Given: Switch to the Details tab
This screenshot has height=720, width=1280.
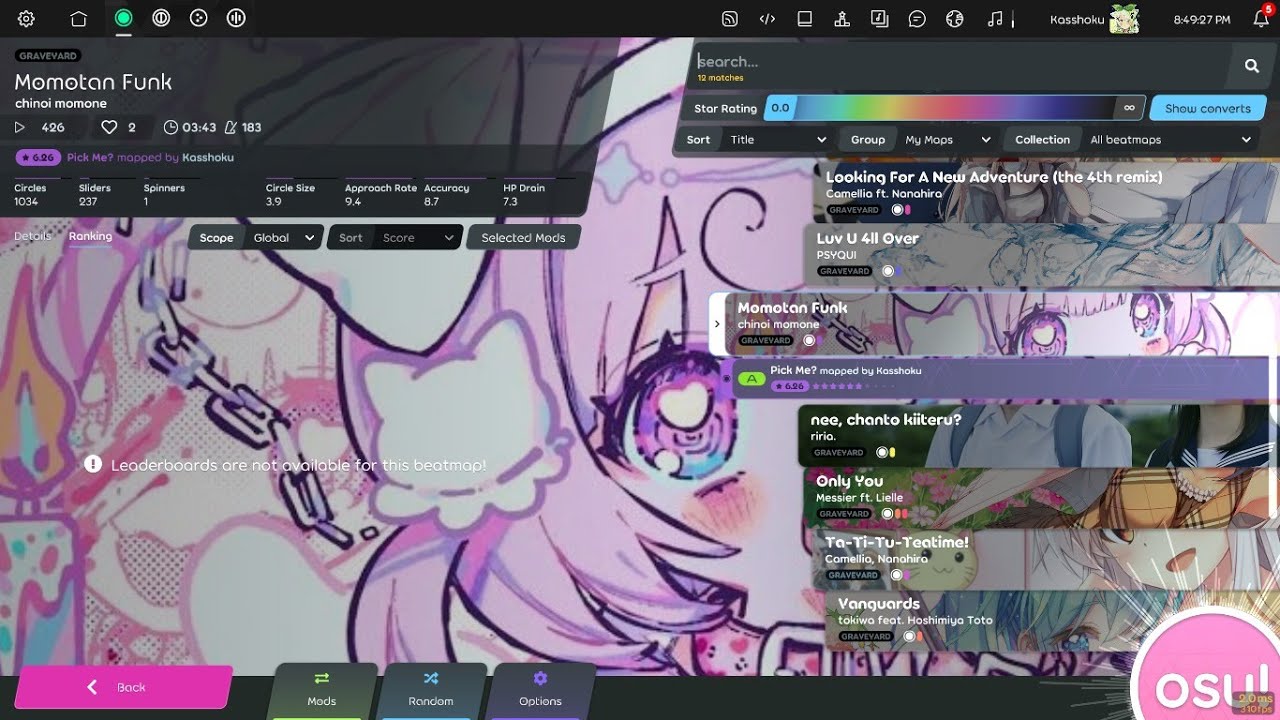Looking at the screenshot, I should coord(32,236).
